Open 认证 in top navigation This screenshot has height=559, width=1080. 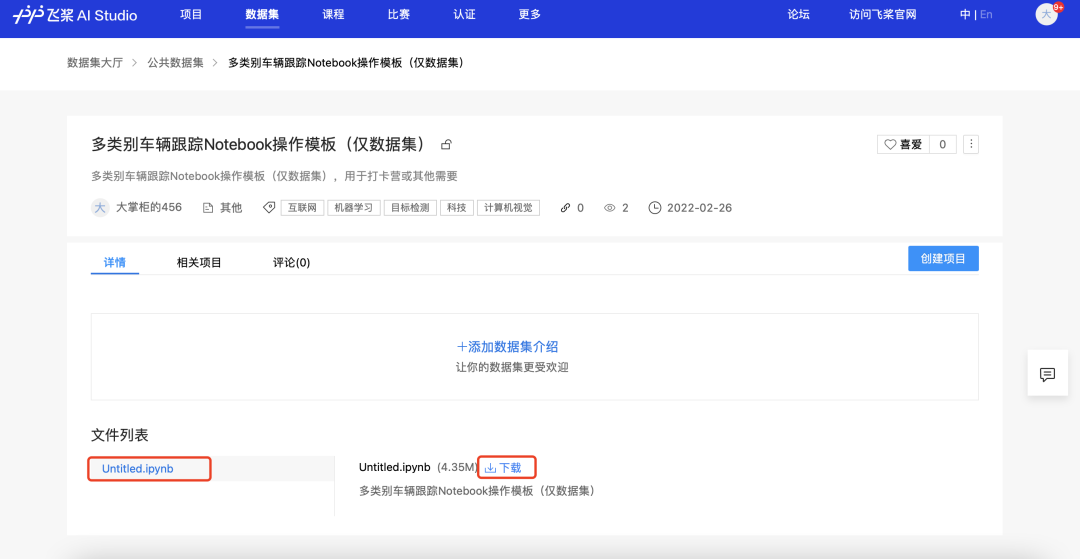464,14
